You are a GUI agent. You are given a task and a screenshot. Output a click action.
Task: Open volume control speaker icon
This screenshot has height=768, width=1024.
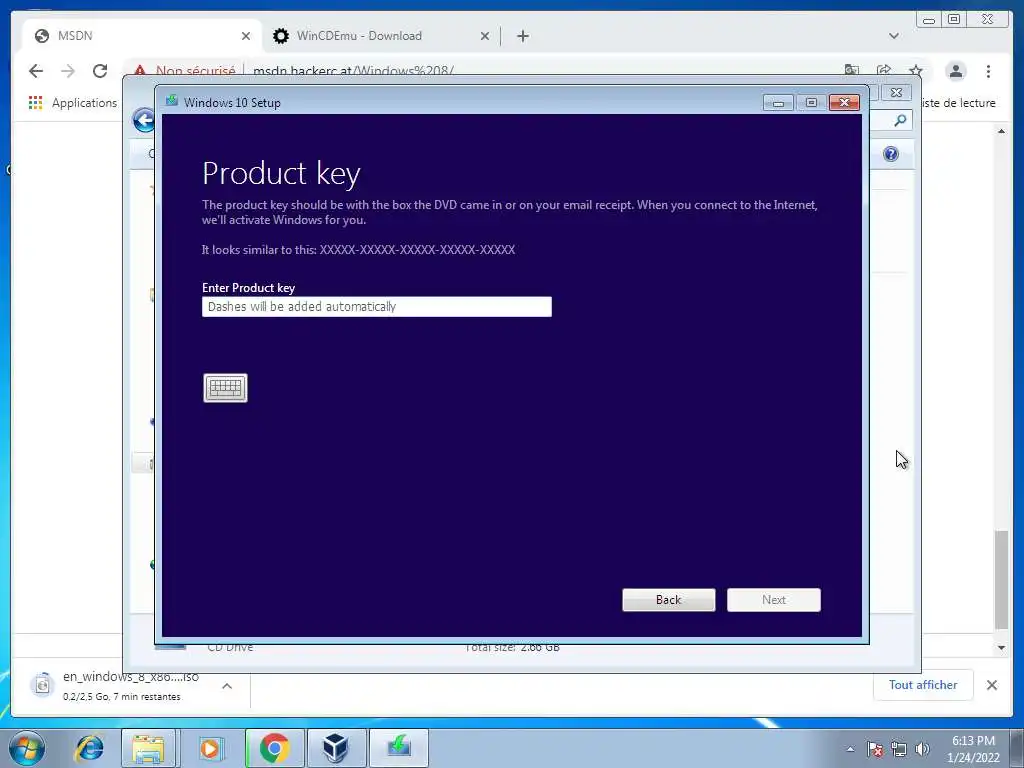(922, 749)
